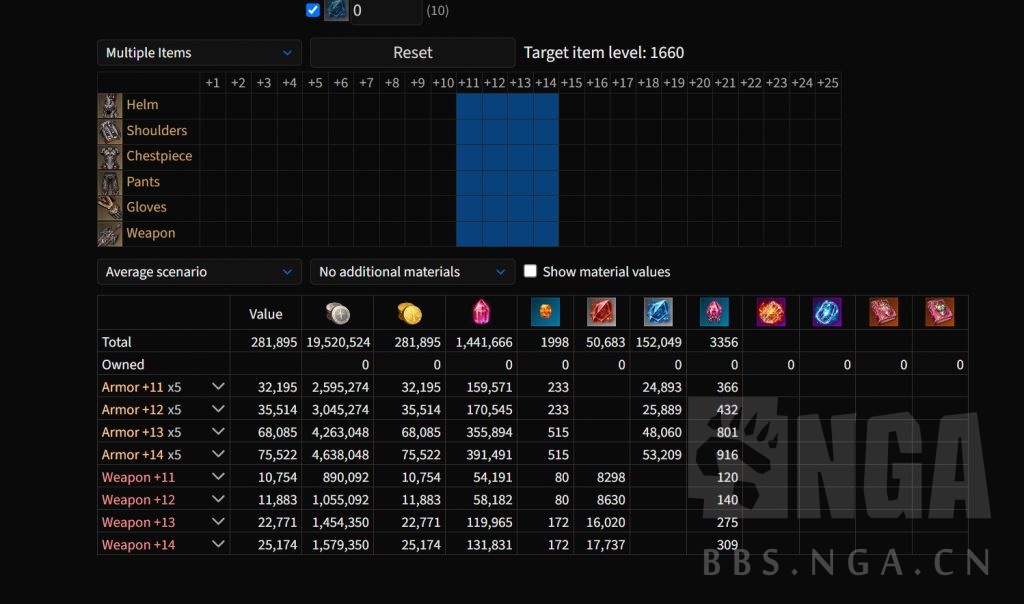The image size is (1024, 604).
Task: Click the pink shard crystal icon
Action: tap(481, 313)
